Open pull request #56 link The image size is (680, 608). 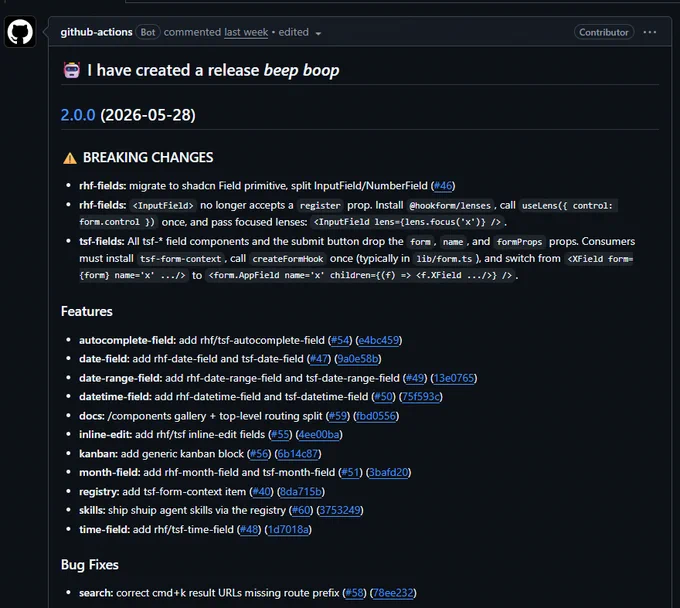pyautogui.click(x=259, y=454)
